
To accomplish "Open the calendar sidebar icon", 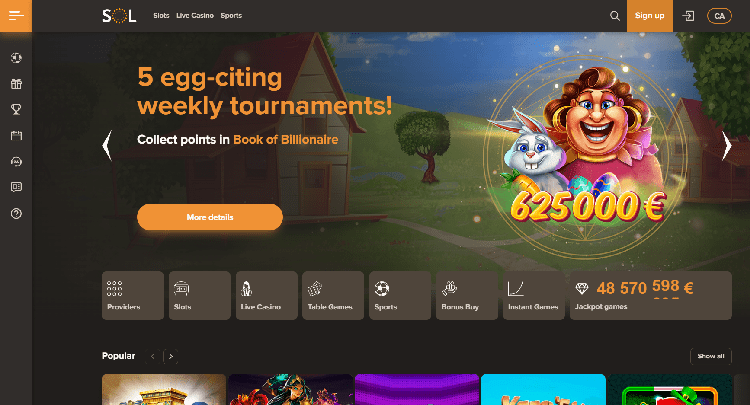I will coord(16,136).
